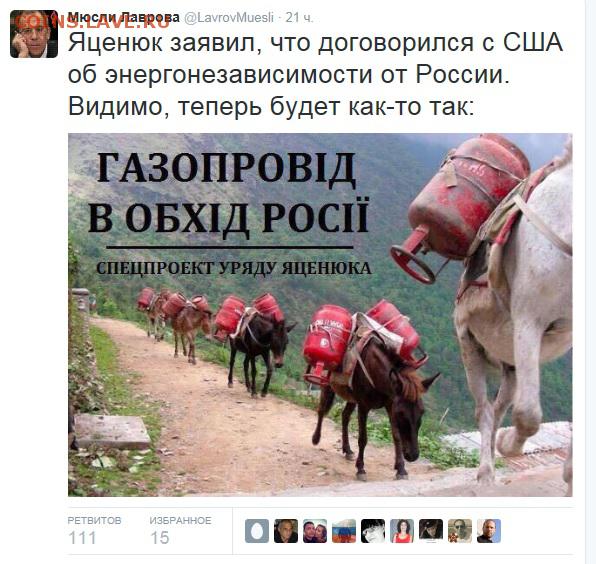Click the ГАЗОПРОВІД В ОБХІД РОСІЇ caption
The height and width of the screenshot is (564, 596).
point(229,193)
